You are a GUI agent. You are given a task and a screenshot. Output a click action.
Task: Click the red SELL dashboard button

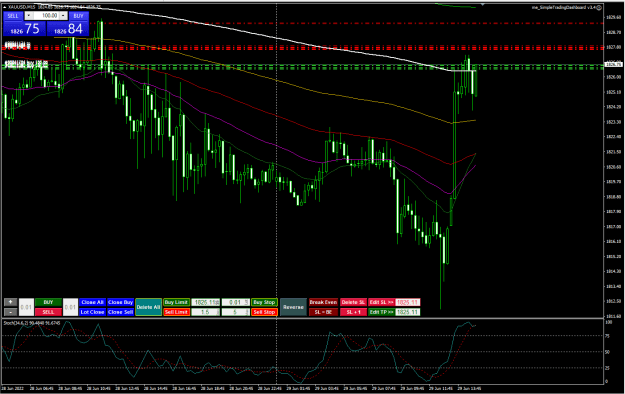[x=48, y=312]
